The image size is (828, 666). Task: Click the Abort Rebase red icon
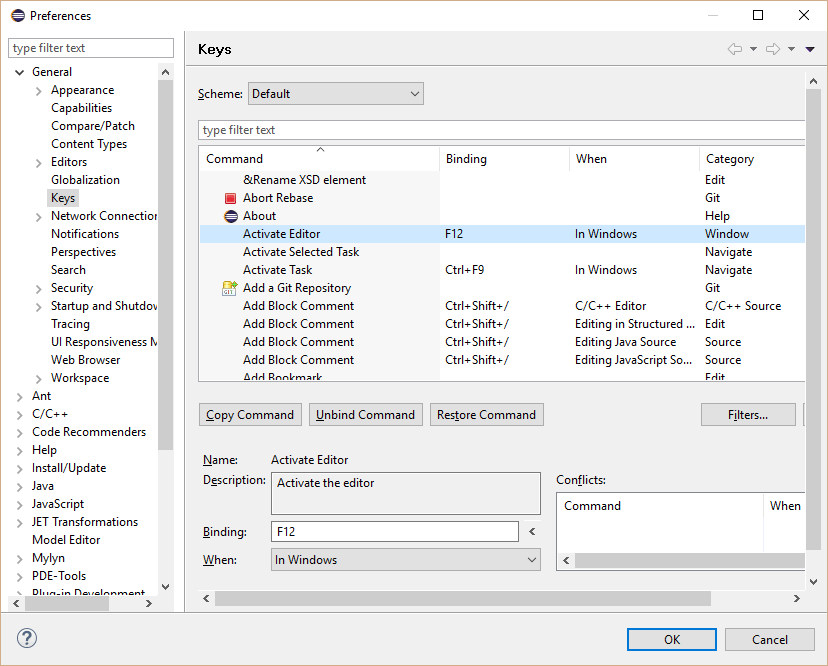230,198
